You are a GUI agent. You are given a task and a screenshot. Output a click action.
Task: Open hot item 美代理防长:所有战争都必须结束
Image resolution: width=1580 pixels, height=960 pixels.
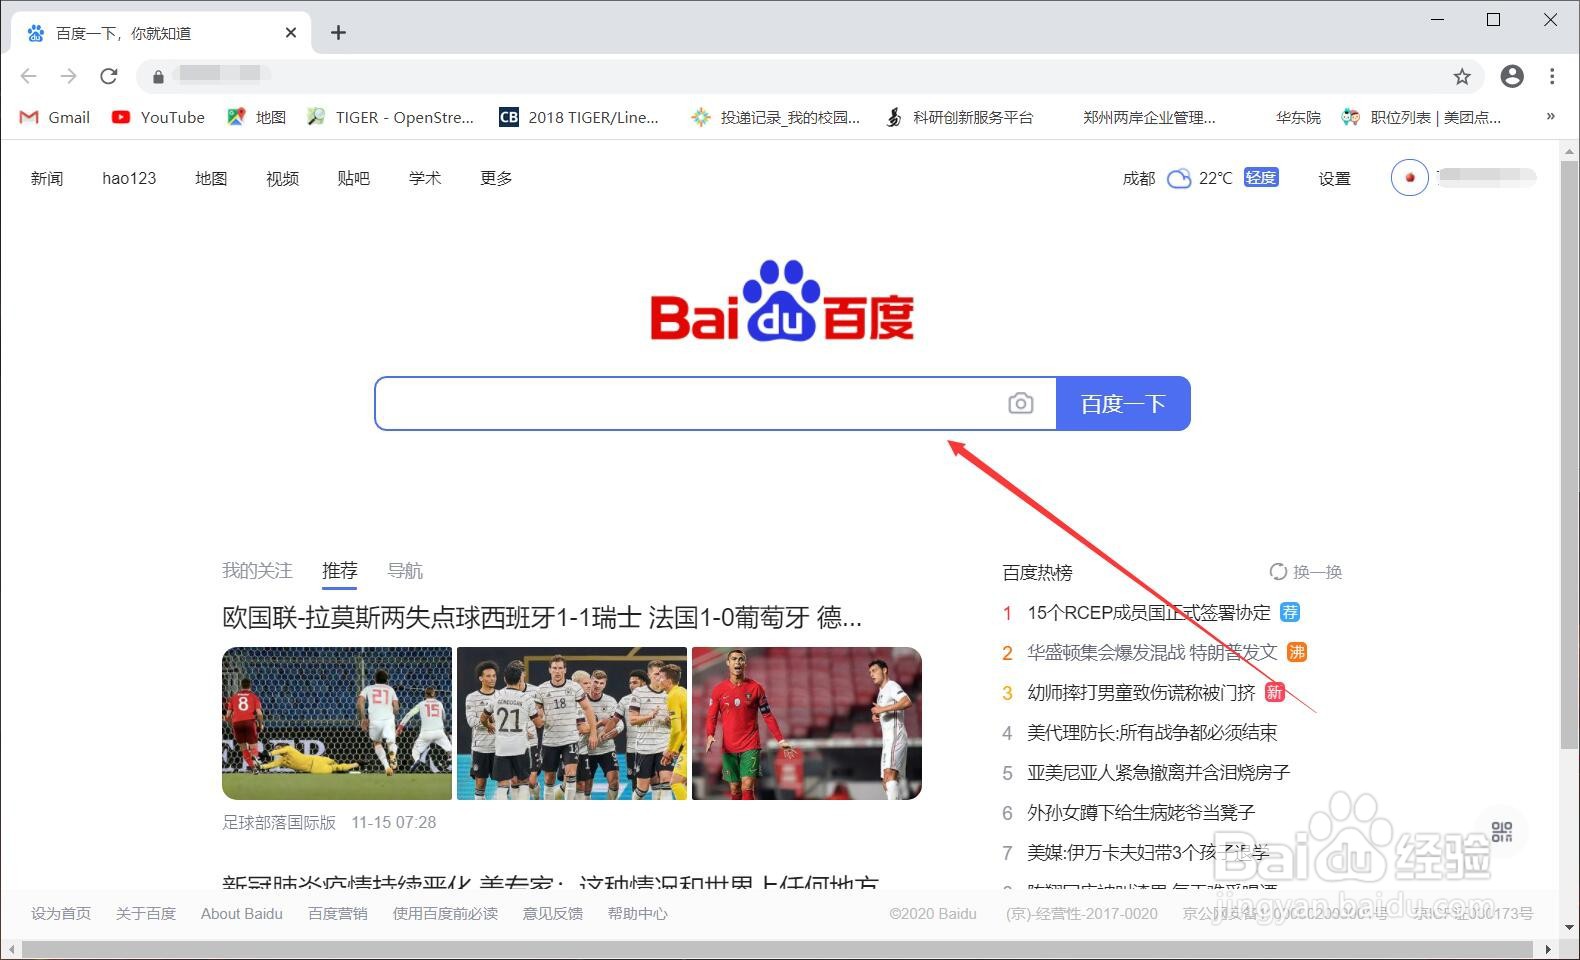pos(1152,732)
